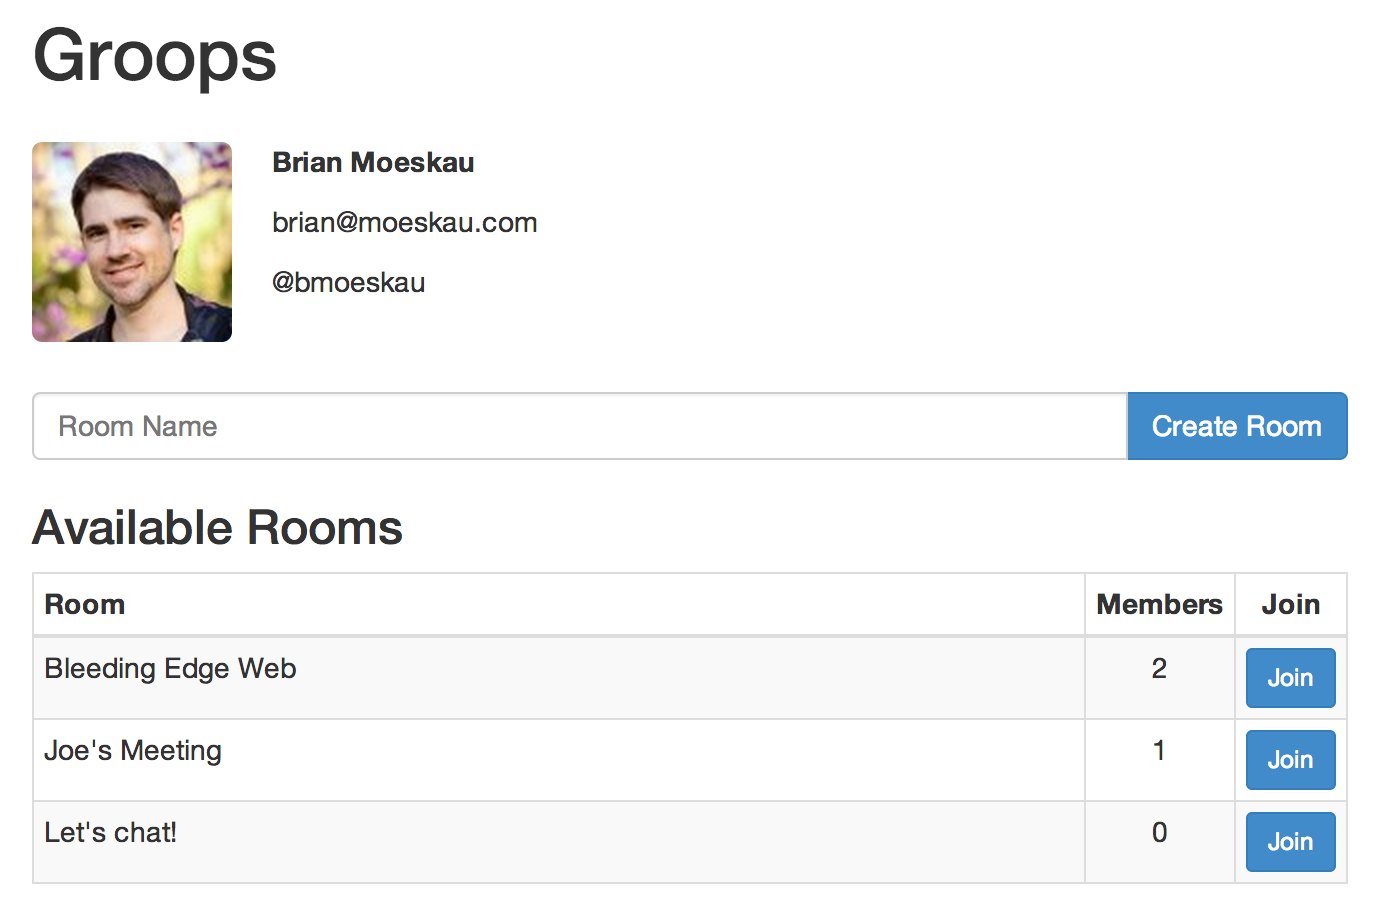Click member count 0 for Let's chat!

(1159, 832)
